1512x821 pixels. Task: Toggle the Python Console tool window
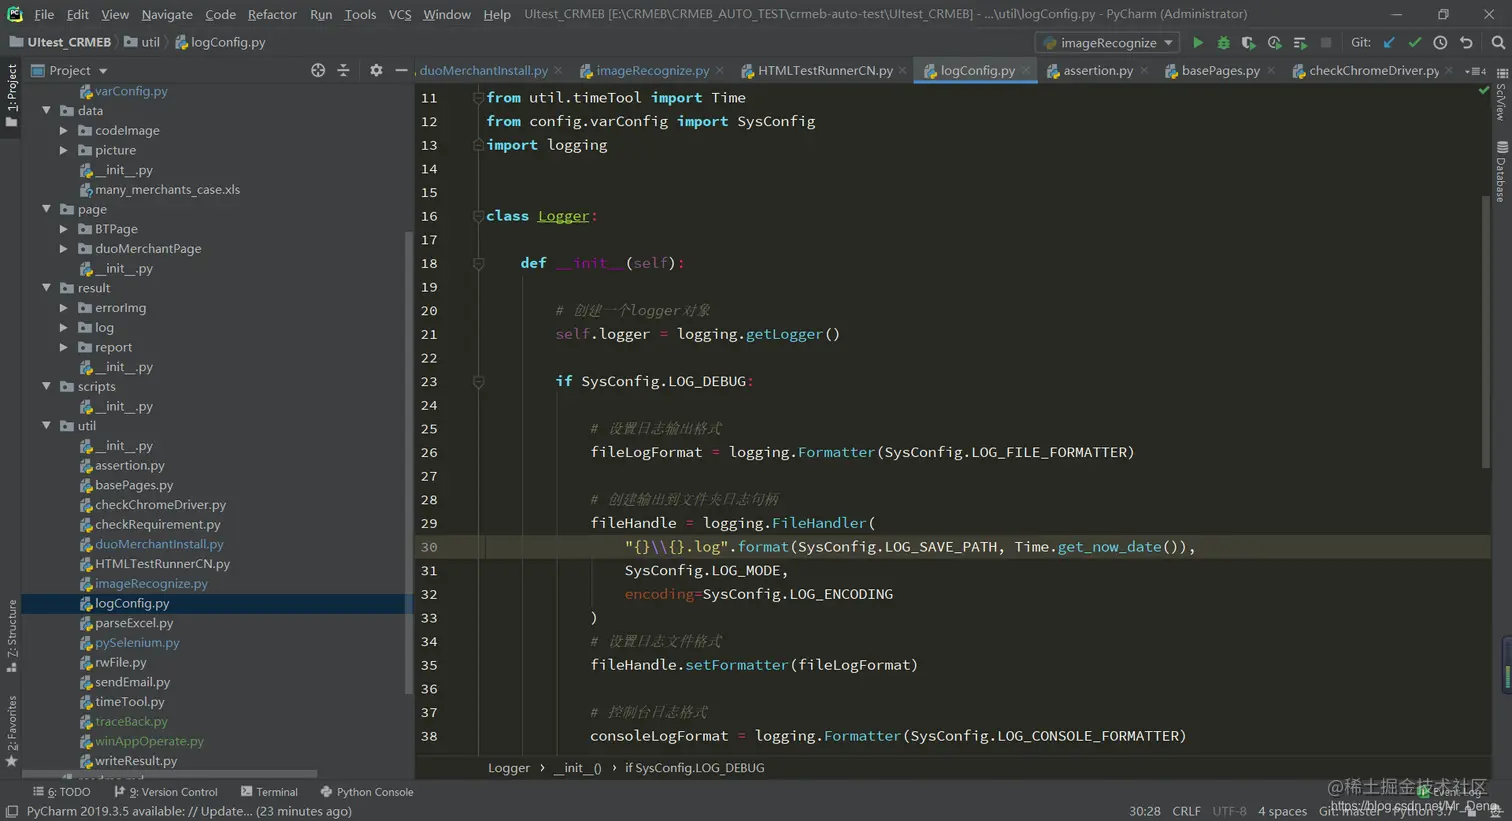click(x=366, y=792)
